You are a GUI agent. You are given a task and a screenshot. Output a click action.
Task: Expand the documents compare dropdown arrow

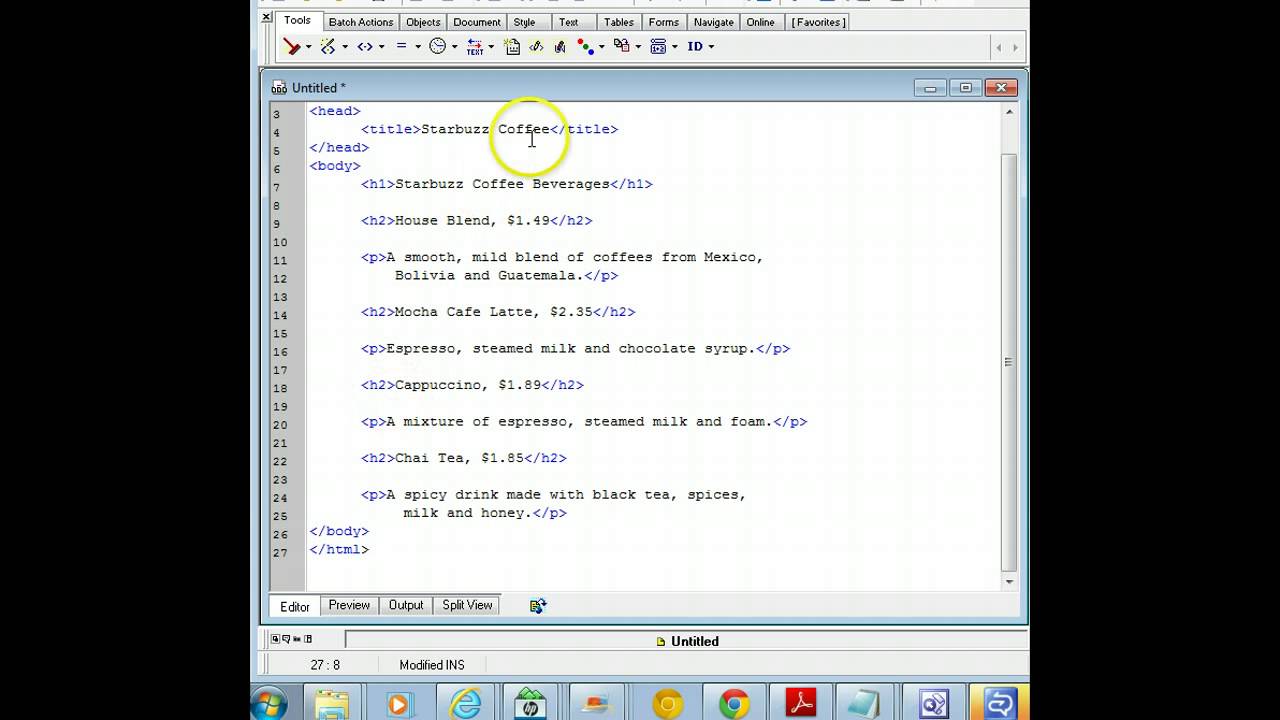pyautogui.click(x=638, y=47)
